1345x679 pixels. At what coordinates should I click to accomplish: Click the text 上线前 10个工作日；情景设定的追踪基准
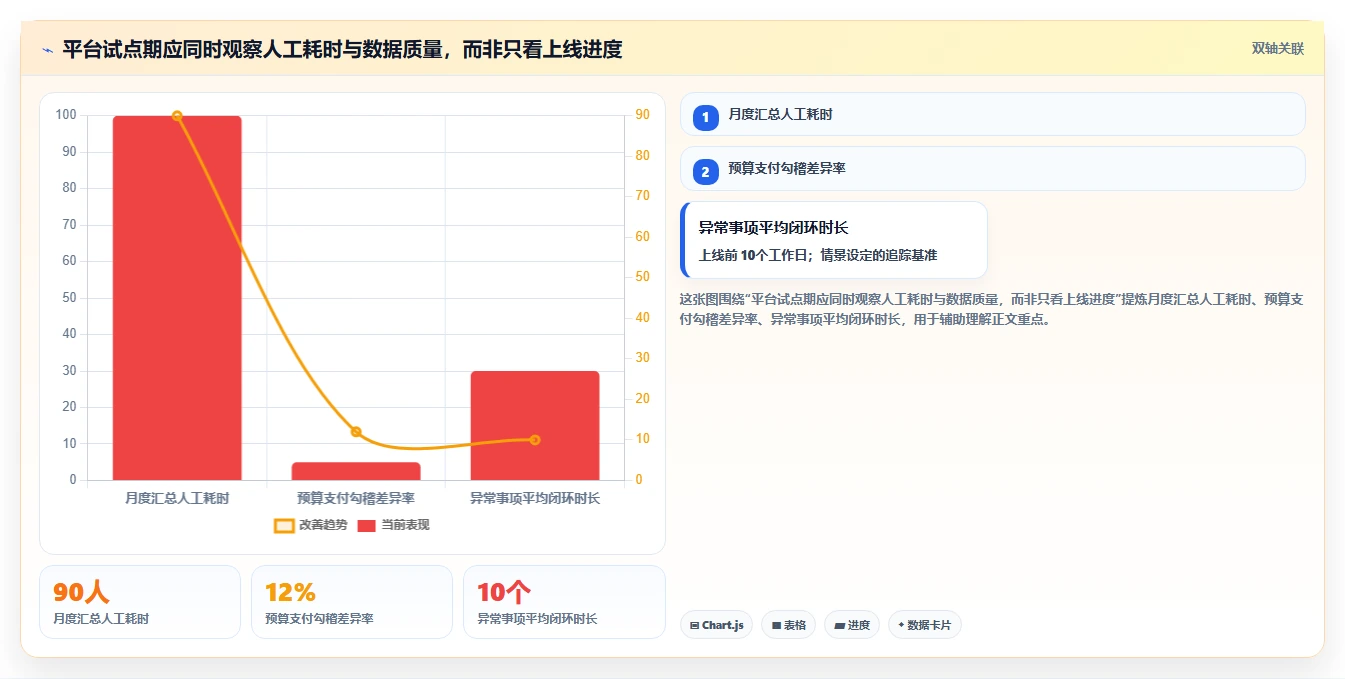click(818, 255)
